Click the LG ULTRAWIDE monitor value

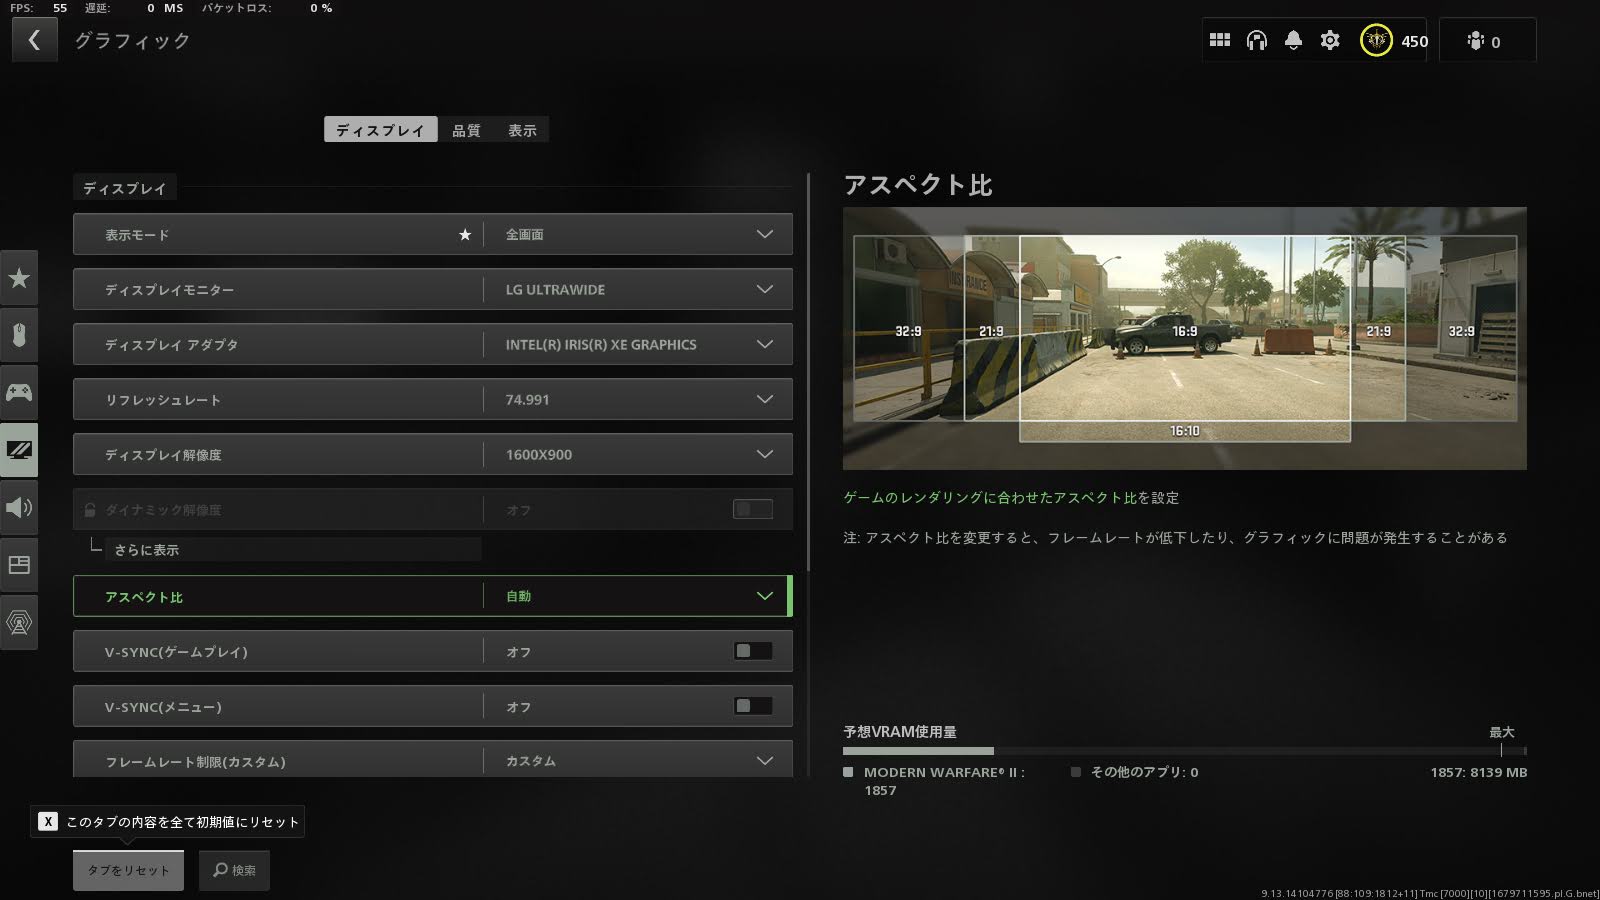pos(555,289)
